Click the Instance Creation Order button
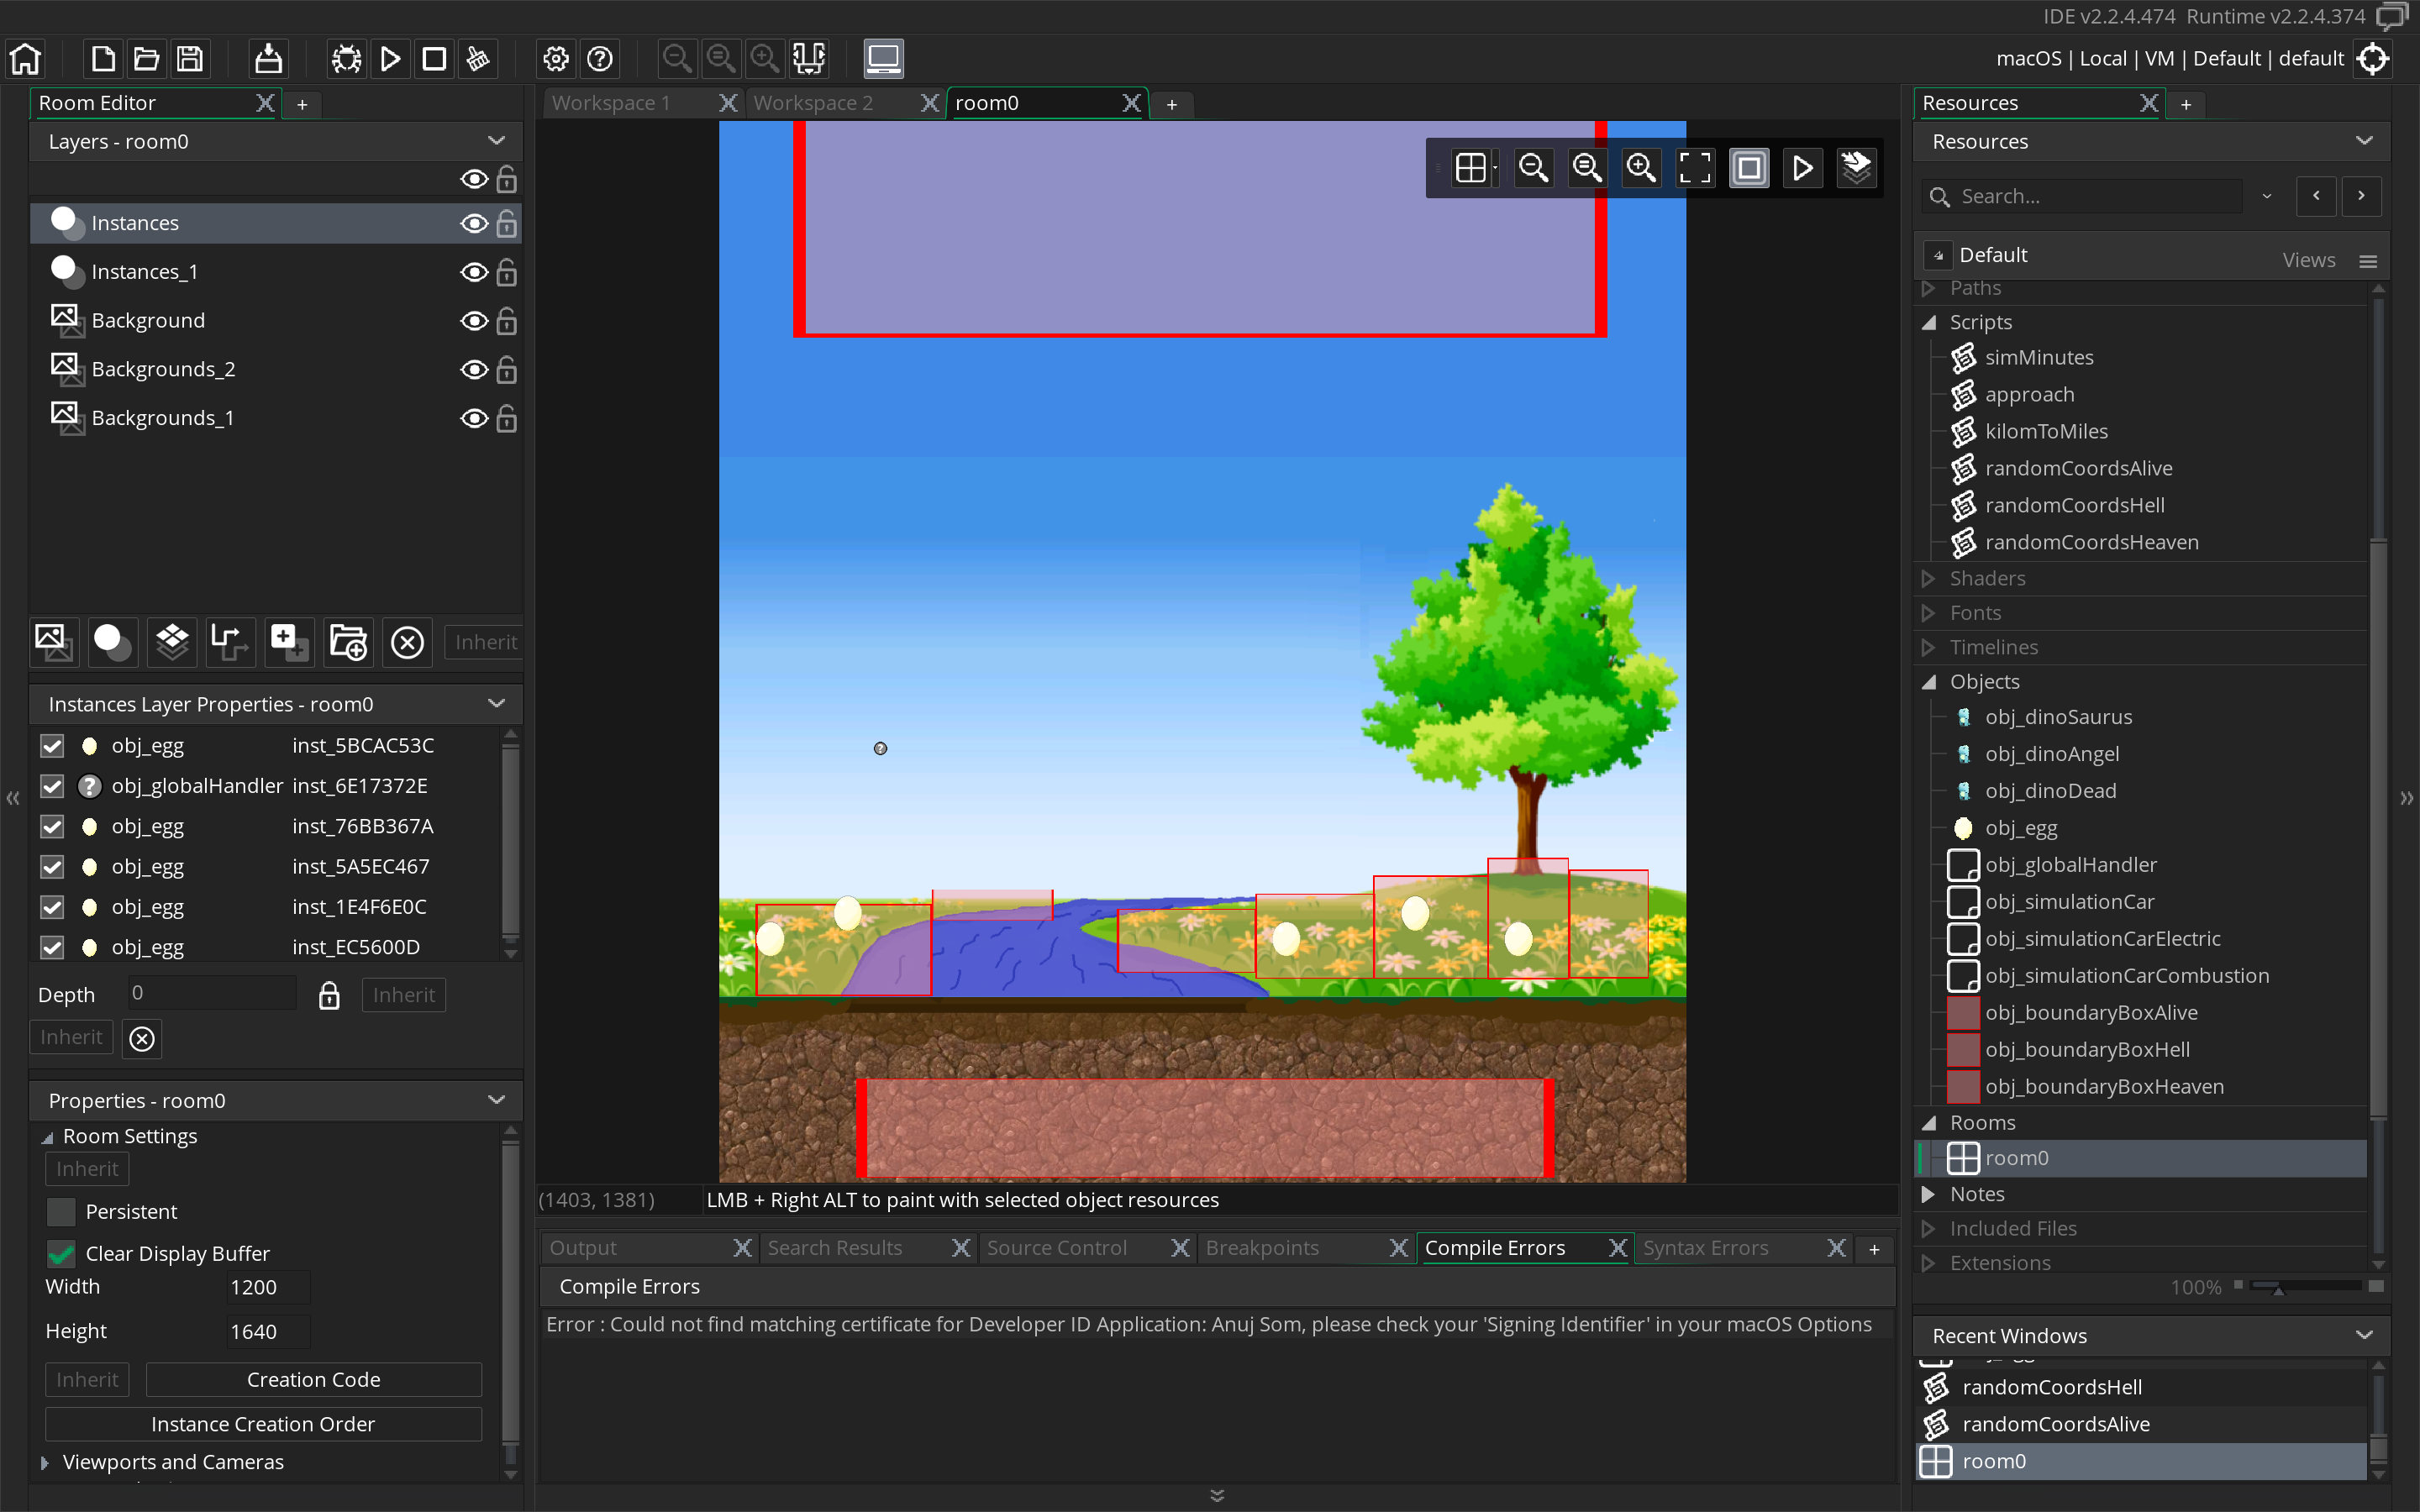The image size is (2420, 1512). click(263, 1424)
